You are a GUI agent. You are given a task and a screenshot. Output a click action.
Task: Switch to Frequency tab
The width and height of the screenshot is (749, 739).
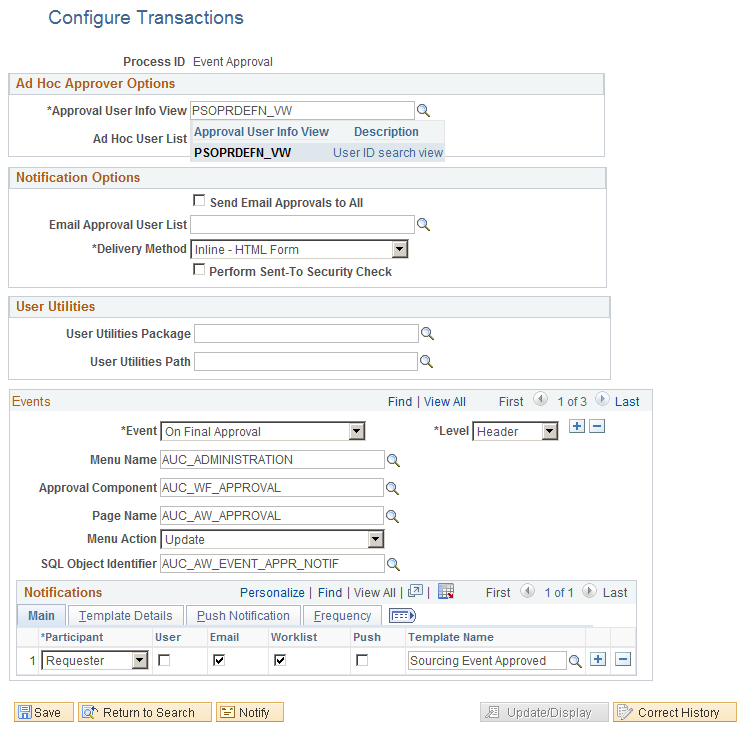coord(342,616)
